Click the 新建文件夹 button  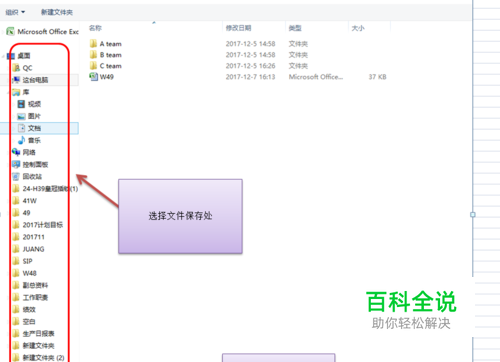pos(57,12)
